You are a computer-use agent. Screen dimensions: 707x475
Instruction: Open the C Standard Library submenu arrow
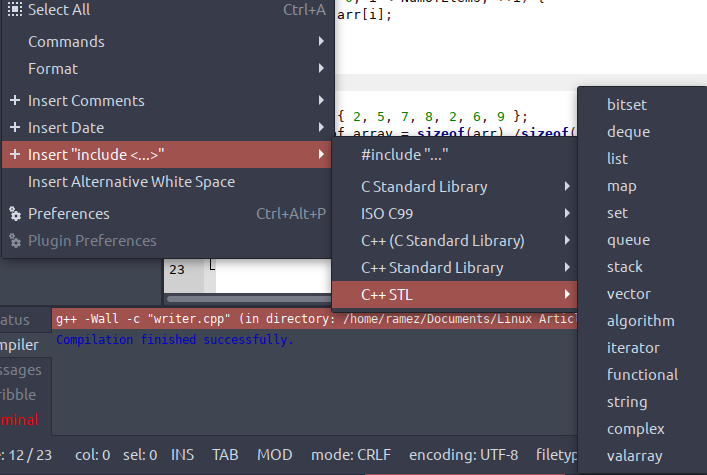pos(567,187)
